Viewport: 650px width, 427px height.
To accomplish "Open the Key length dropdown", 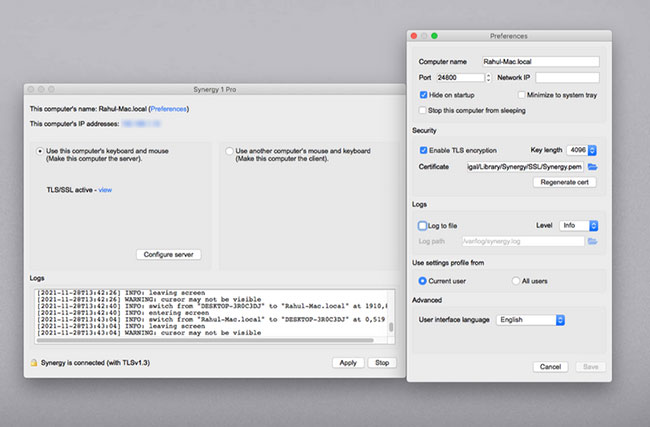I will [x=579, y=149].
